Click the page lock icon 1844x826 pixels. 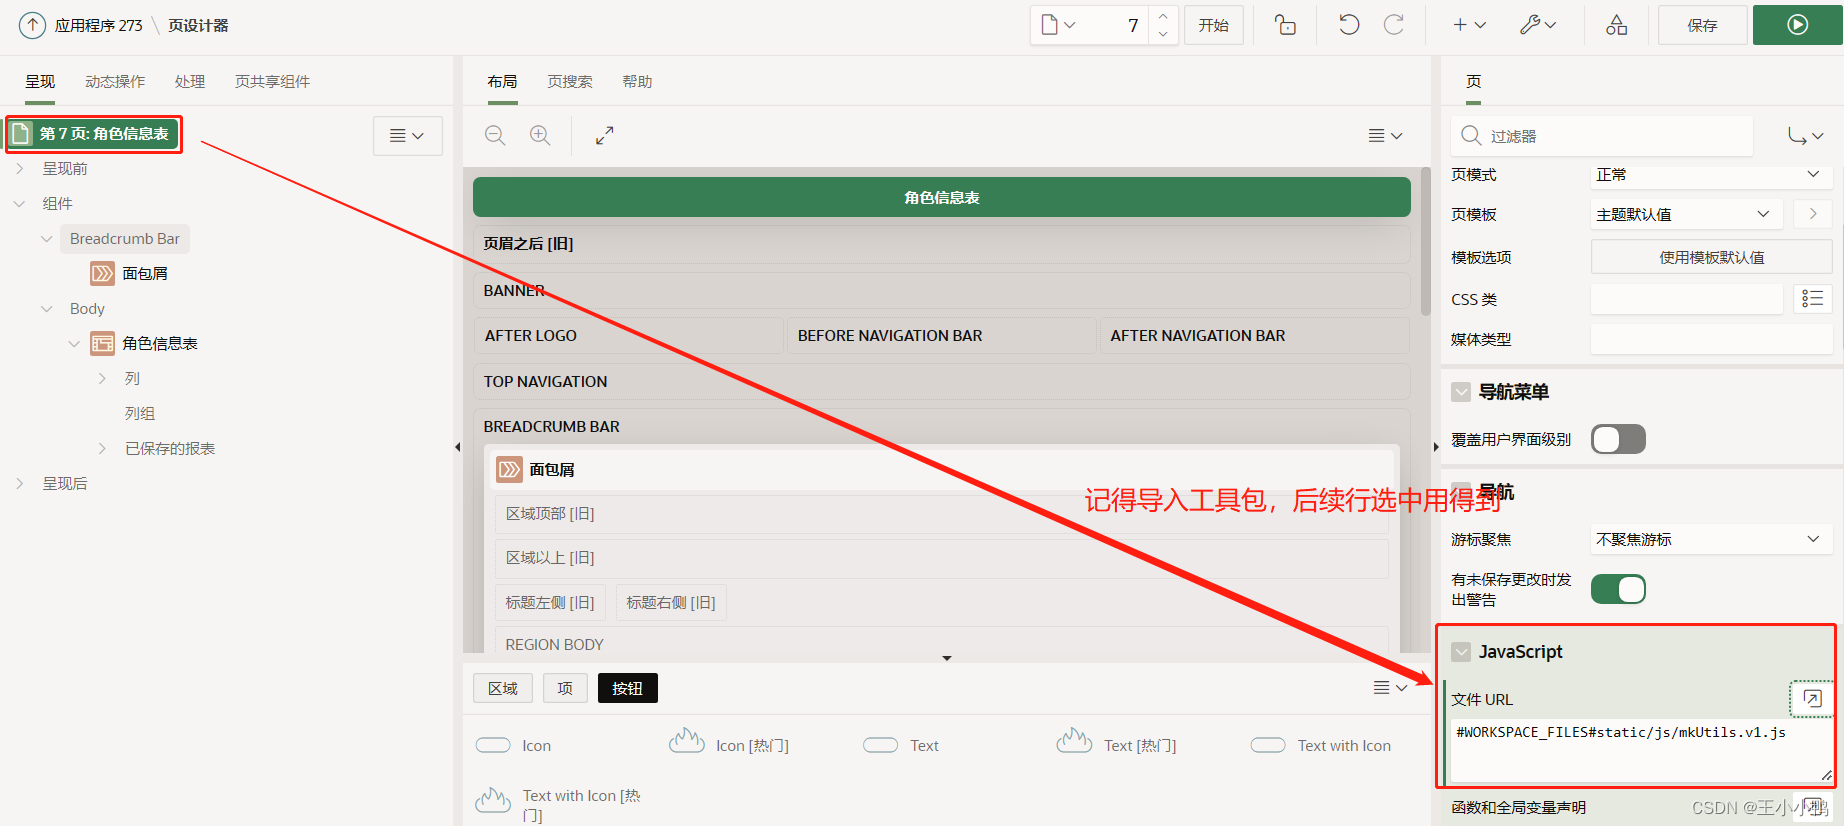click(1286, 25)
